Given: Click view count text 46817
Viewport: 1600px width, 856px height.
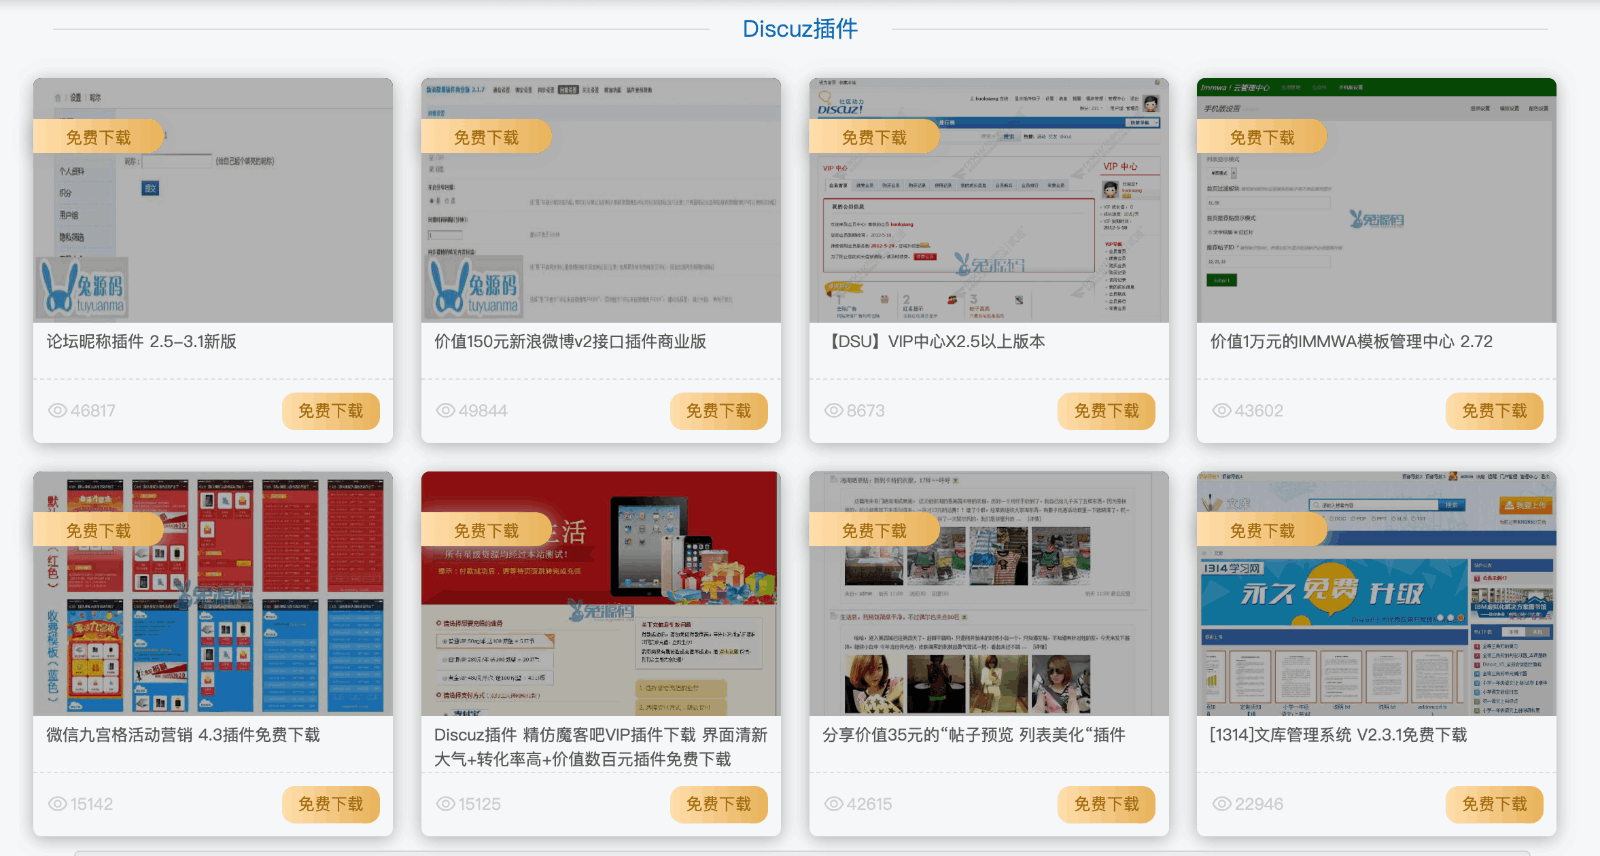Looking at the screenshot, I should coord(93,411).
